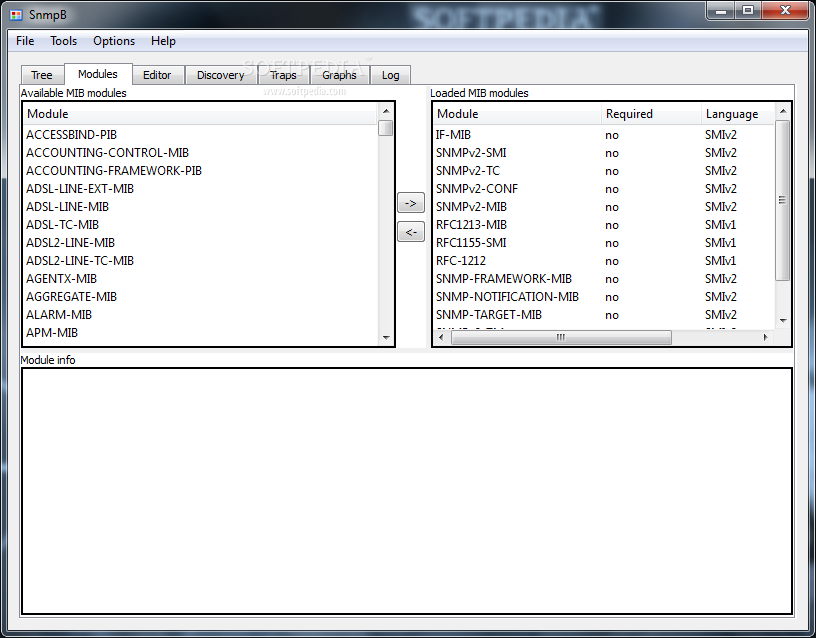The height and width of the screenshot is (638, 816).
Task: Select APM-MIB module
Action: click(52, 333)
